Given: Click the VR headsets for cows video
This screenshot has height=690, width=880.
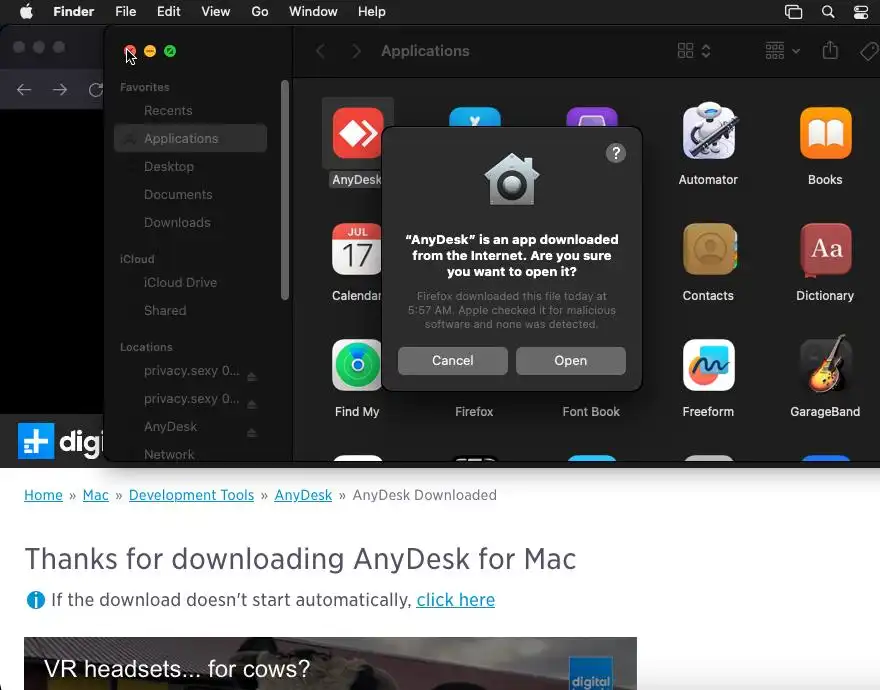Looking at the screenshot, I should click(330, 663).
